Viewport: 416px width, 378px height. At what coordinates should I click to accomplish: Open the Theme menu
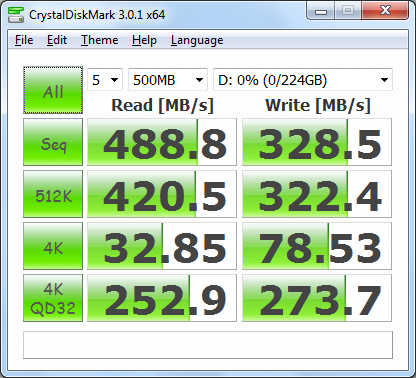[x=99, y=40]
